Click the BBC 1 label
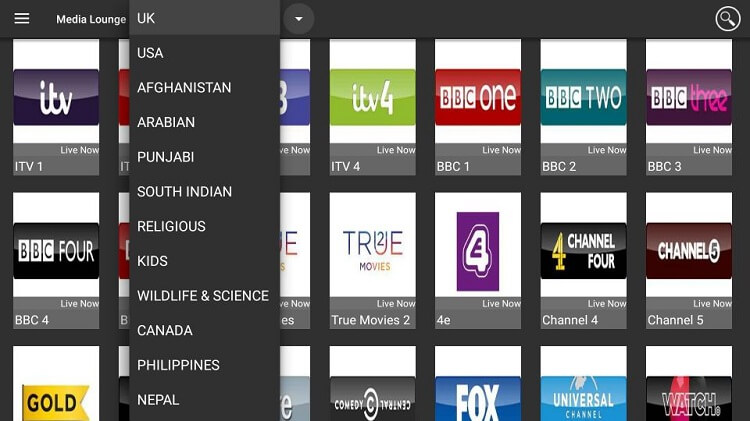Screen dimensions: 750x421 pos(453,166)
